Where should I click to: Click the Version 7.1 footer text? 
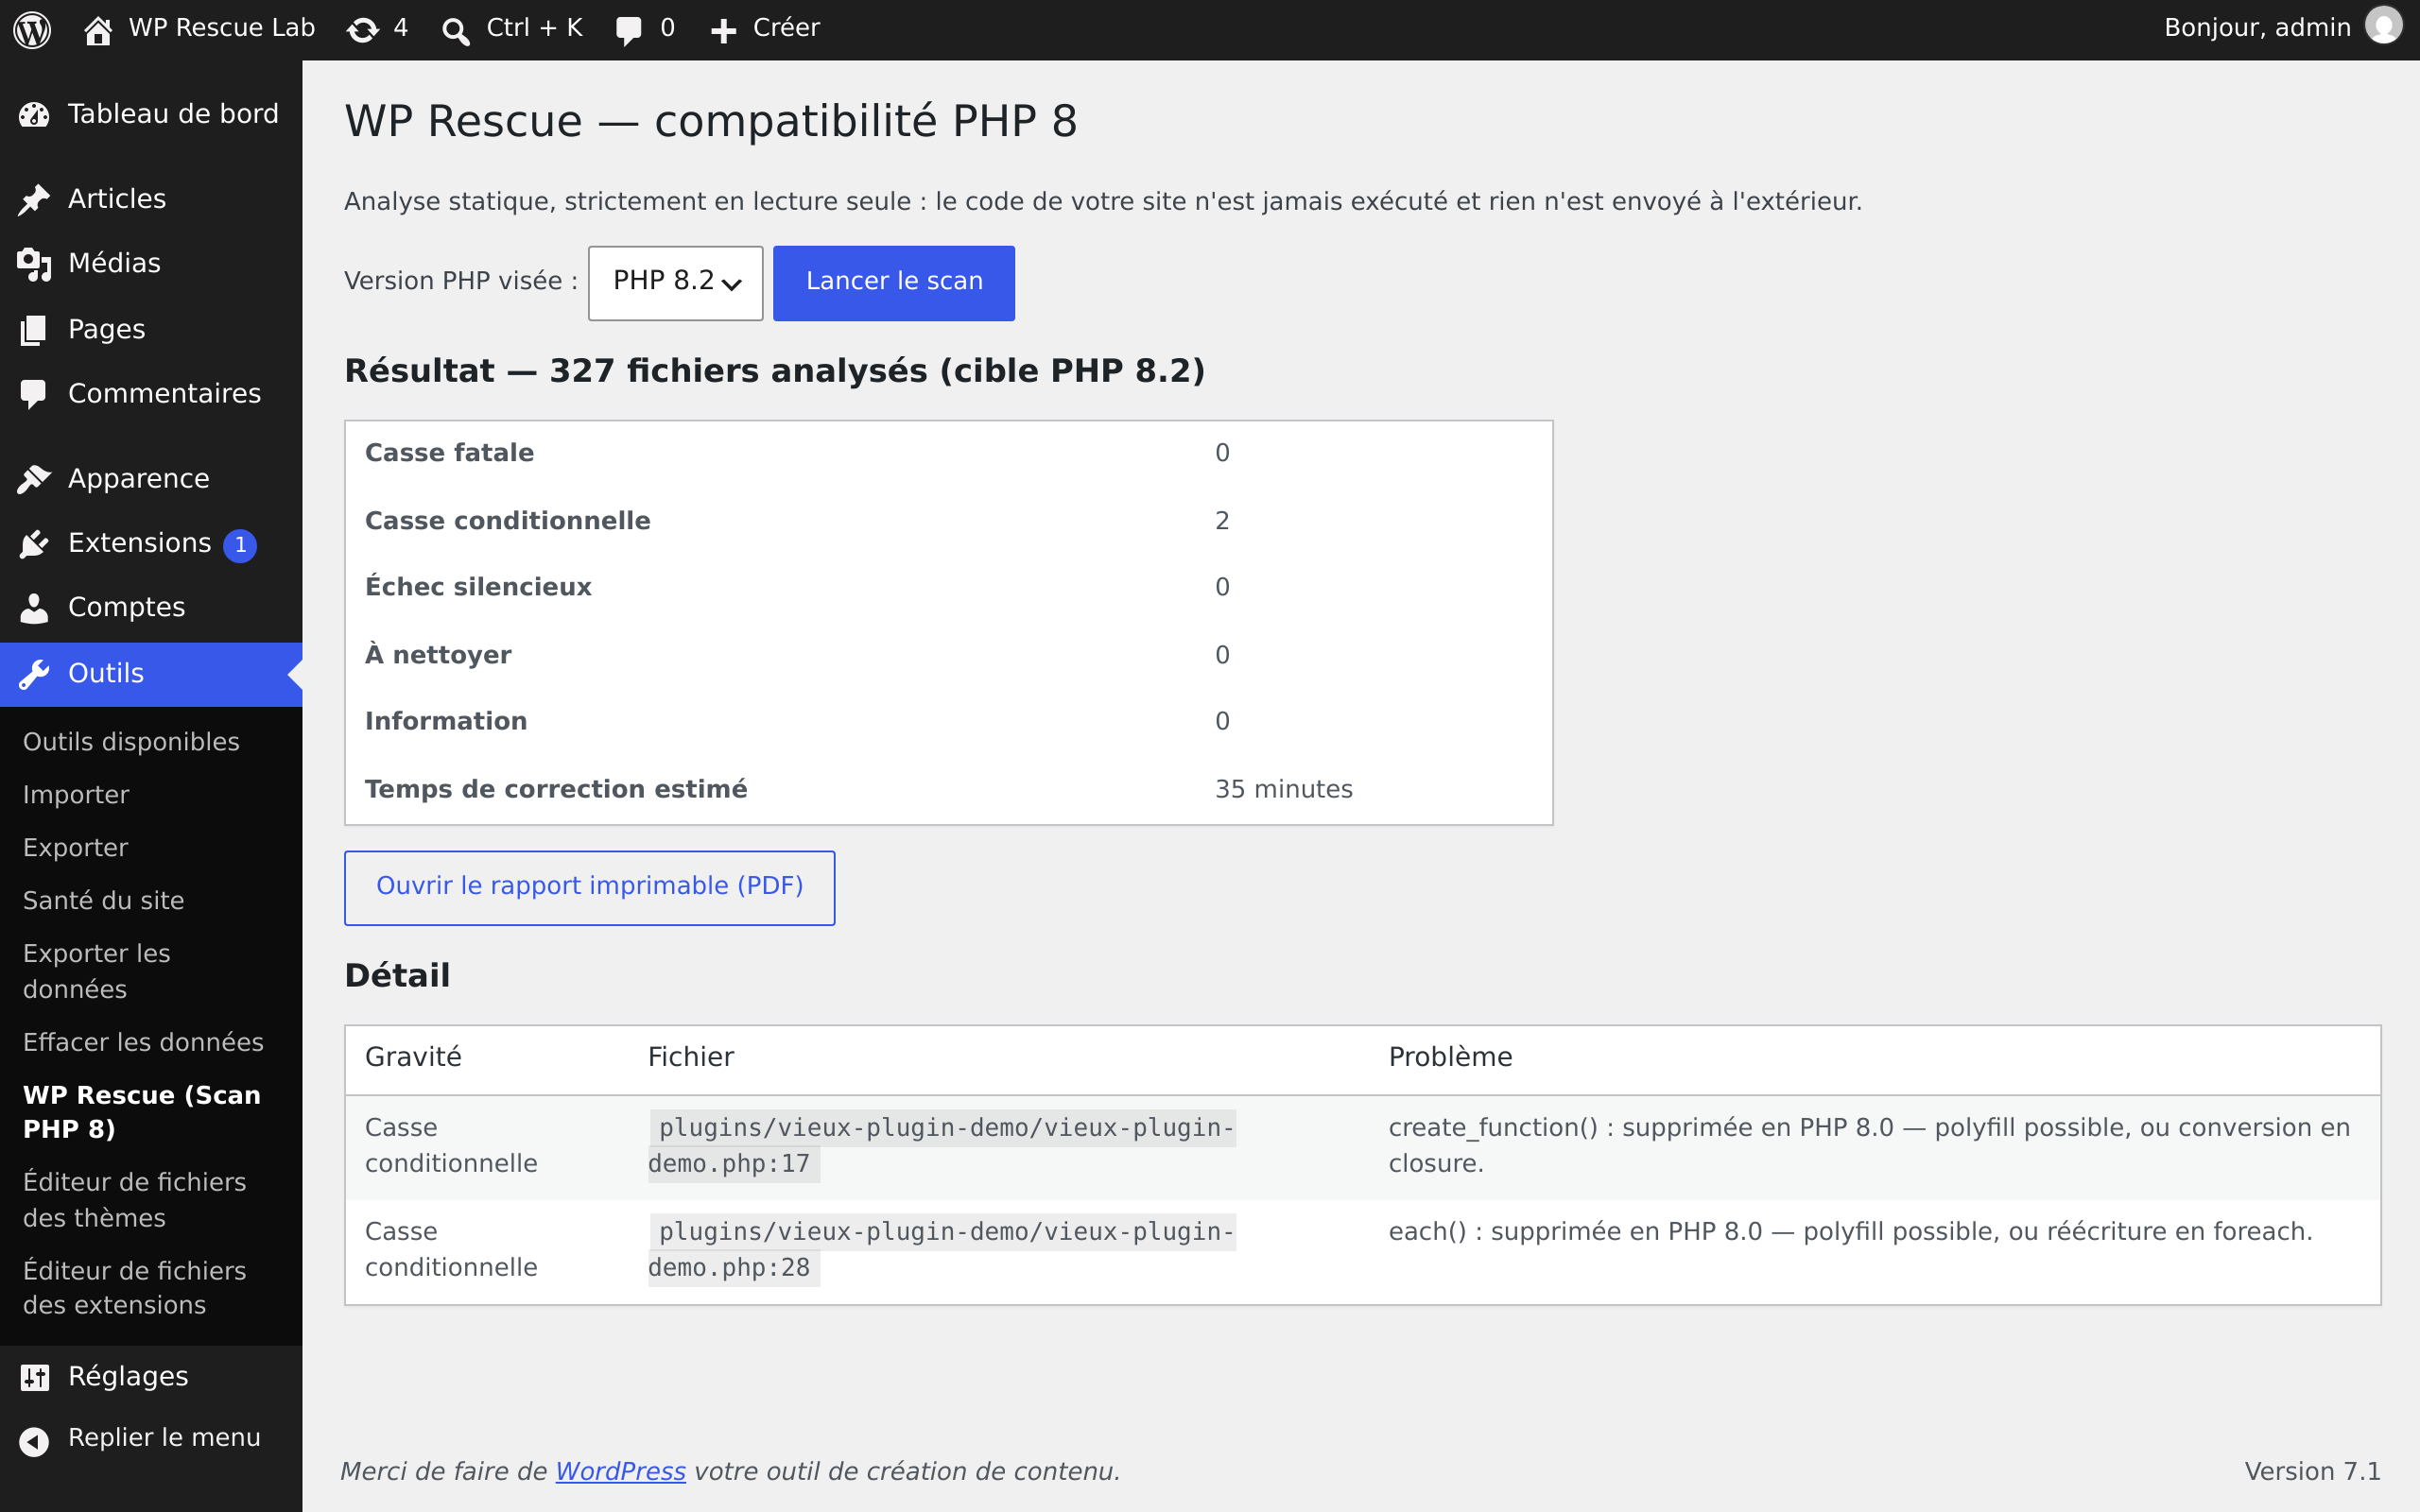pos(2312,1472)
